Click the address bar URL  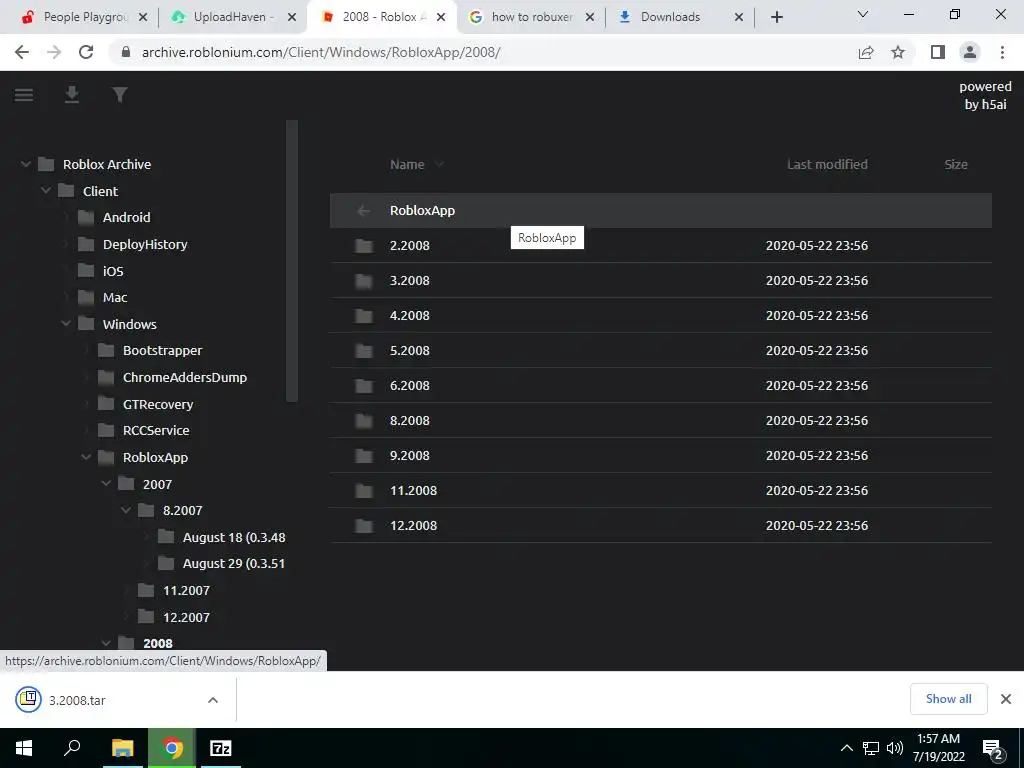(x=321, y=52)
